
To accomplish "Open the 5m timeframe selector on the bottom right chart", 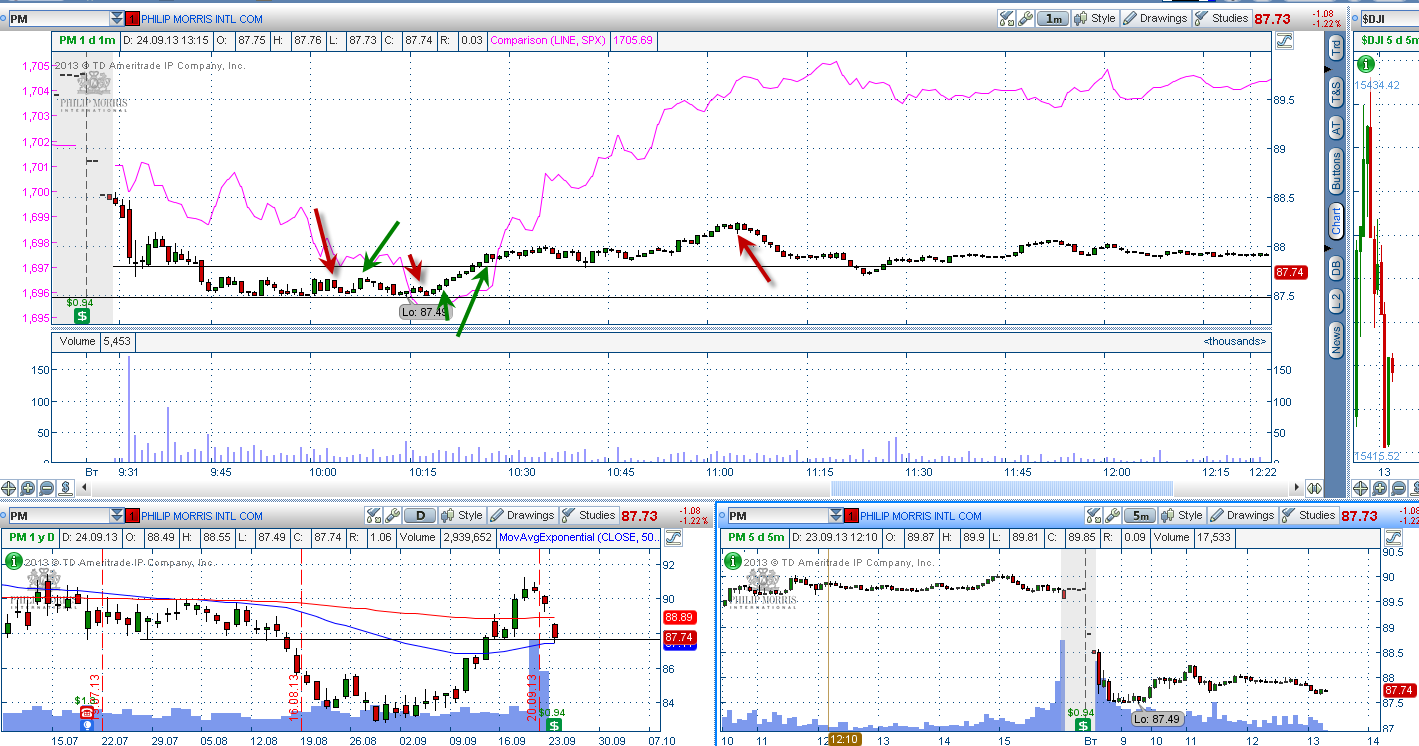I will pyautogui.click(x=1140, y=516).
